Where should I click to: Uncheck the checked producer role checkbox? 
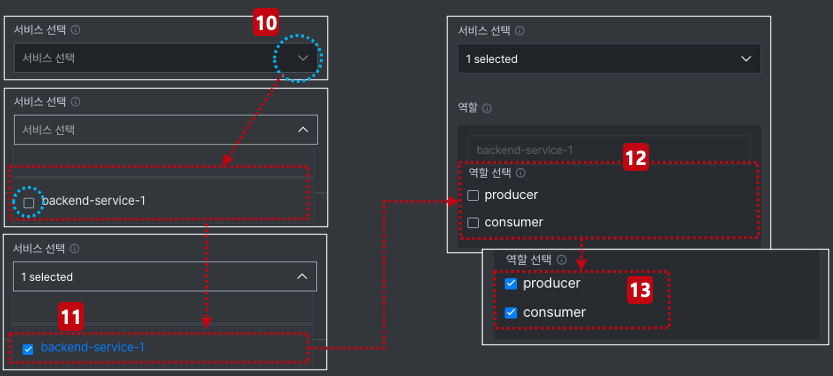pos(511,284)
